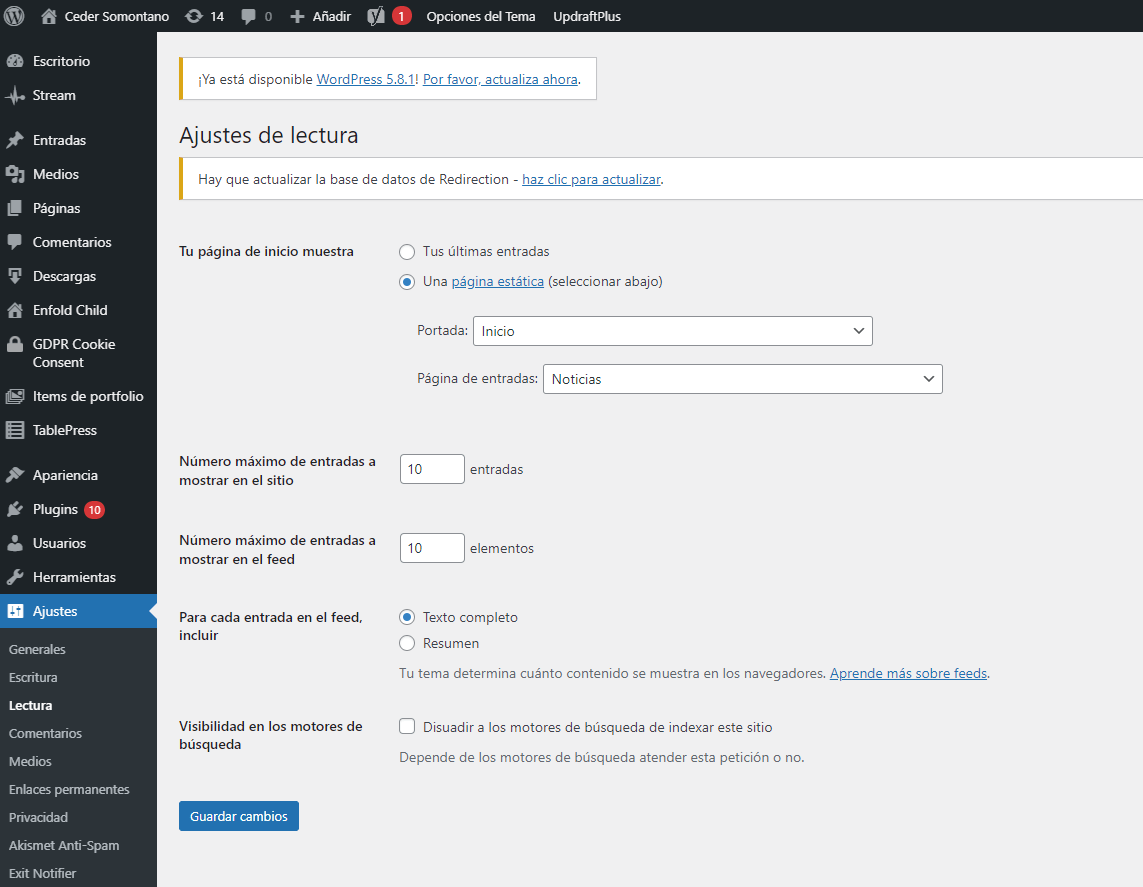1143x887 pixels.
Task: Click the Visibilidad en los motores de búsqueda label
Action: pos(270,735)
